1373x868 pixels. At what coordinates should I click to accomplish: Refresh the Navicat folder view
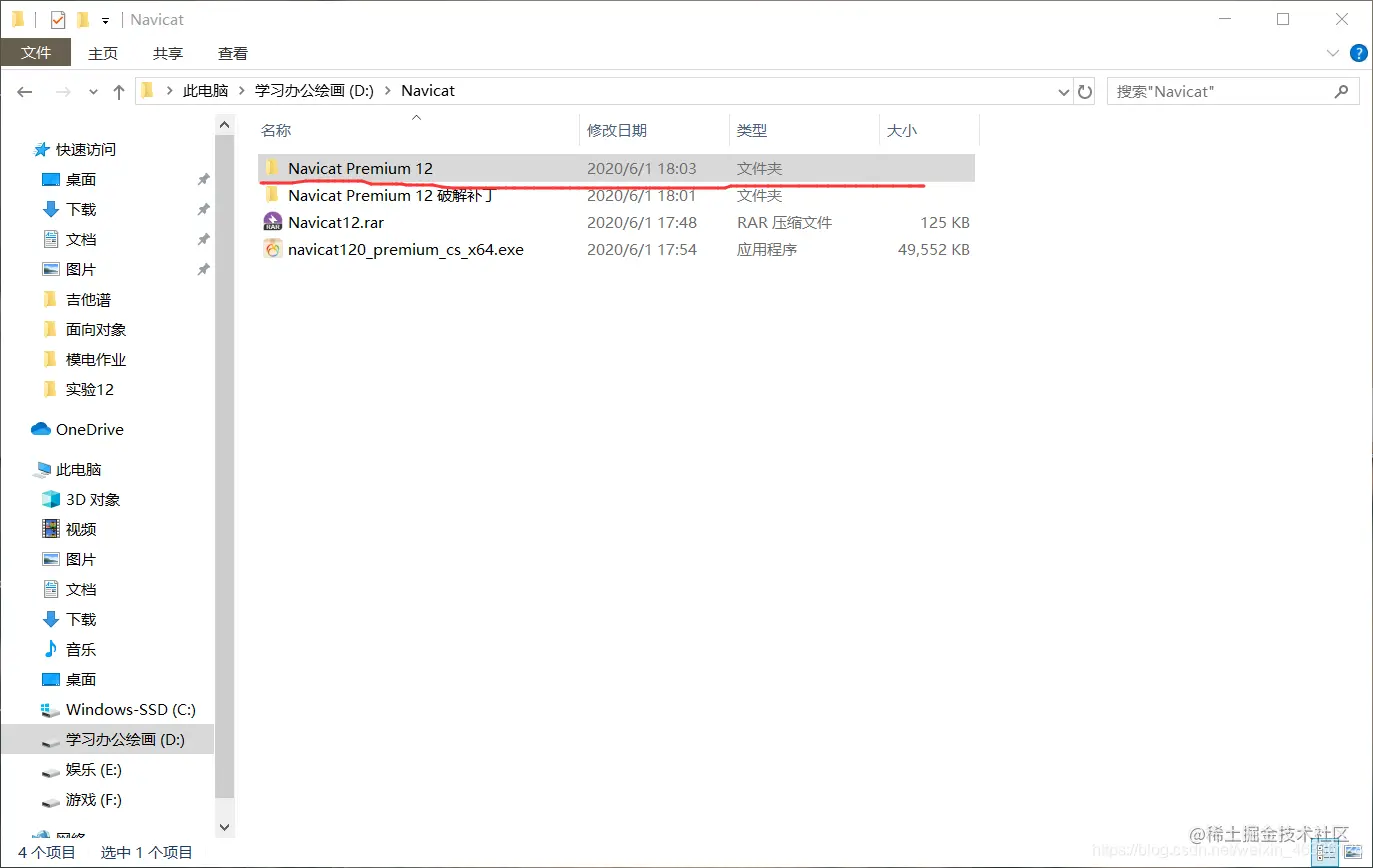tap(1085, 91)
